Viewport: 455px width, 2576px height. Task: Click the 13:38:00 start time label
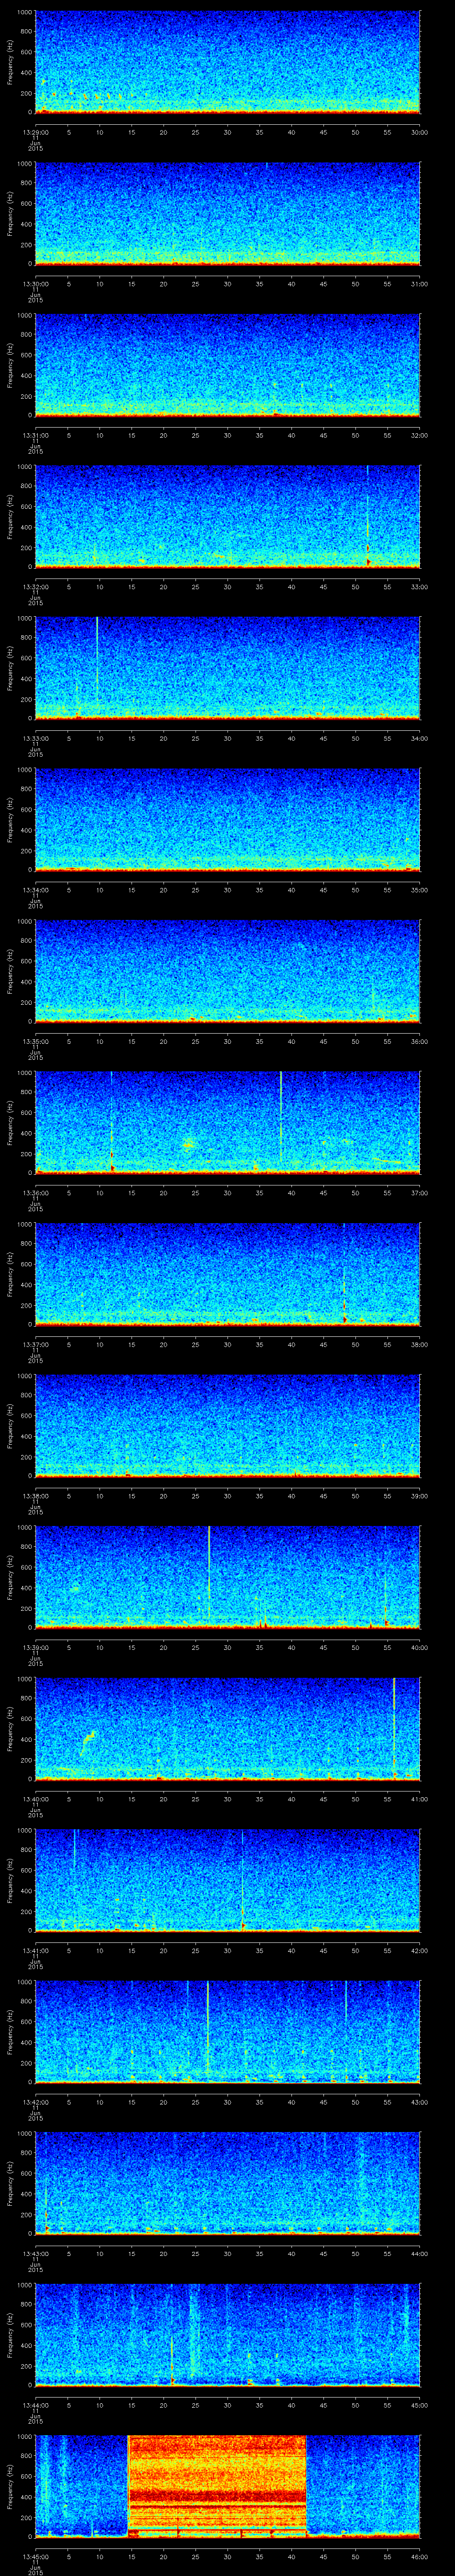pyautogui.click(x=35, y=1496)
